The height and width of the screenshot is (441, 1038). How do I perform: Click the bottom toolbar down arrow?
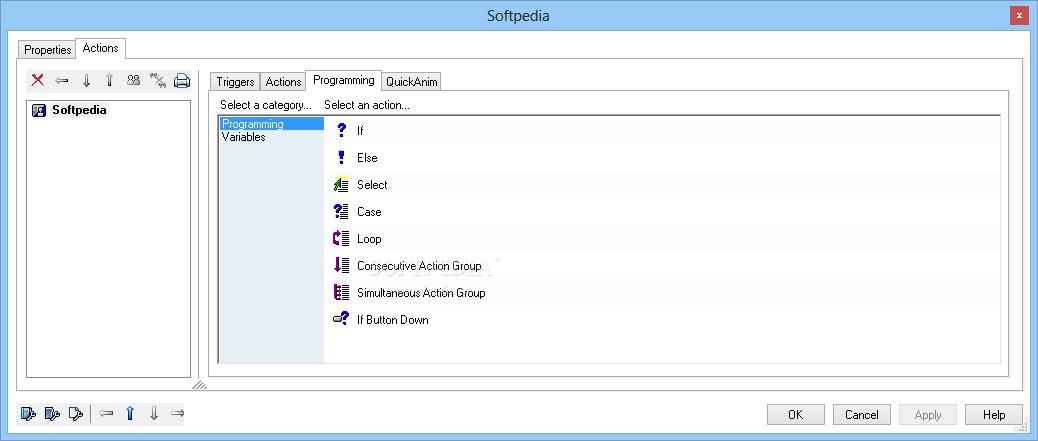[154, 414]
